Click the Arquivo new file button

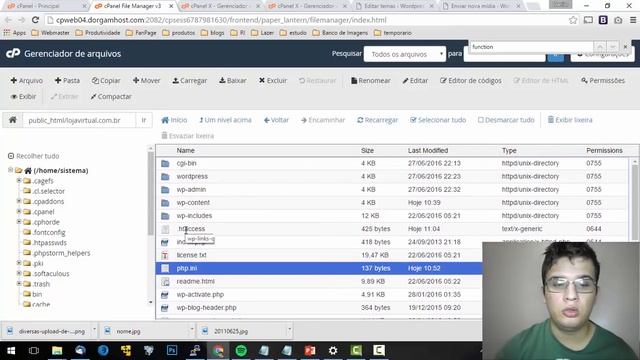click(x=27, y=81)
